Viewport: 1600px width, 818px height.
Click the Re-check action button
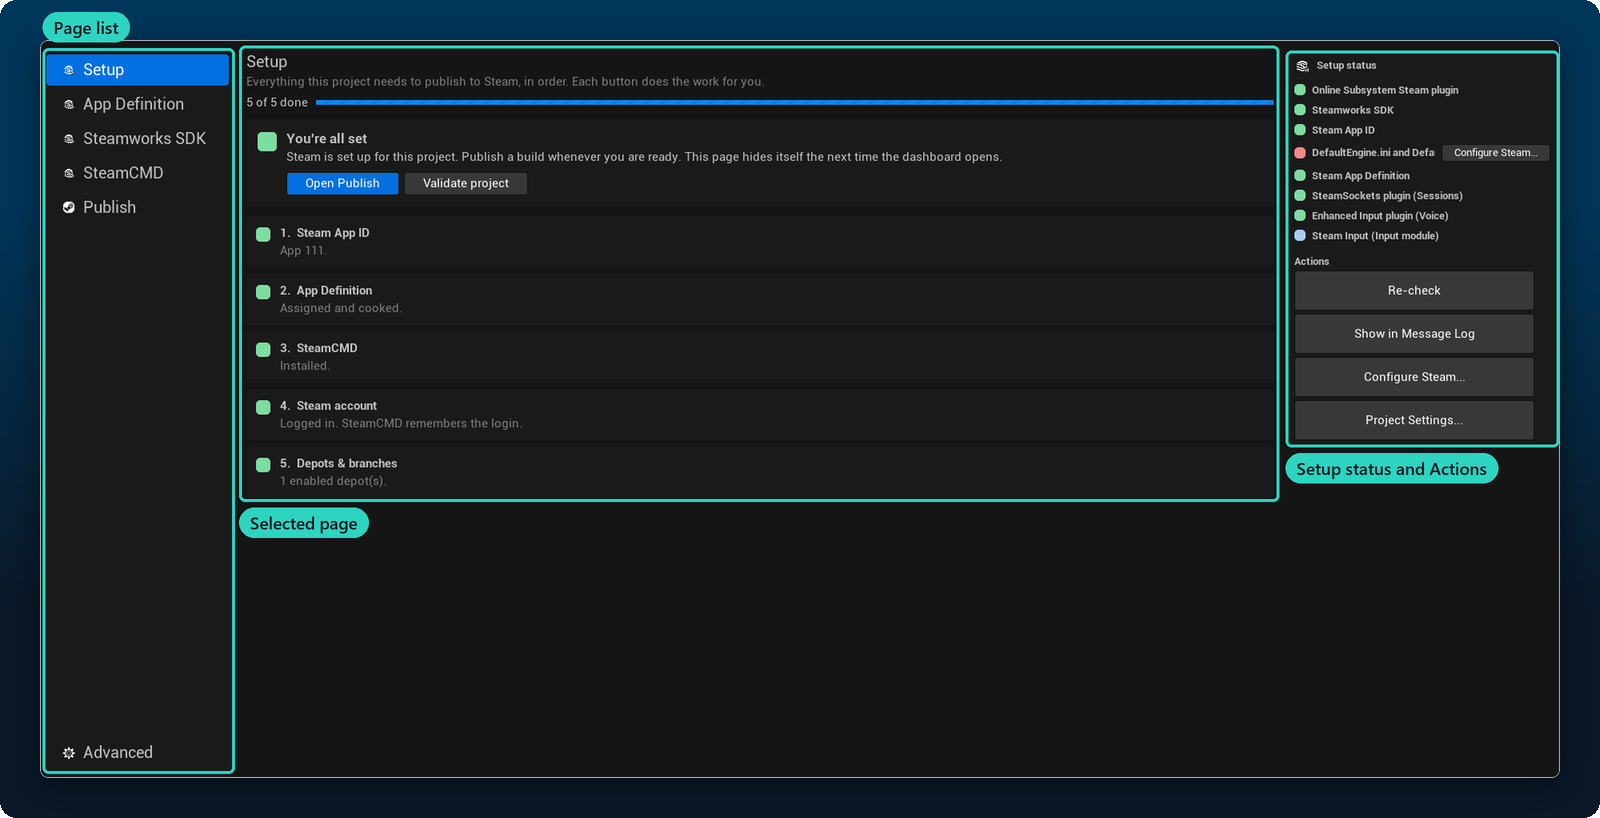point(1414,290)
